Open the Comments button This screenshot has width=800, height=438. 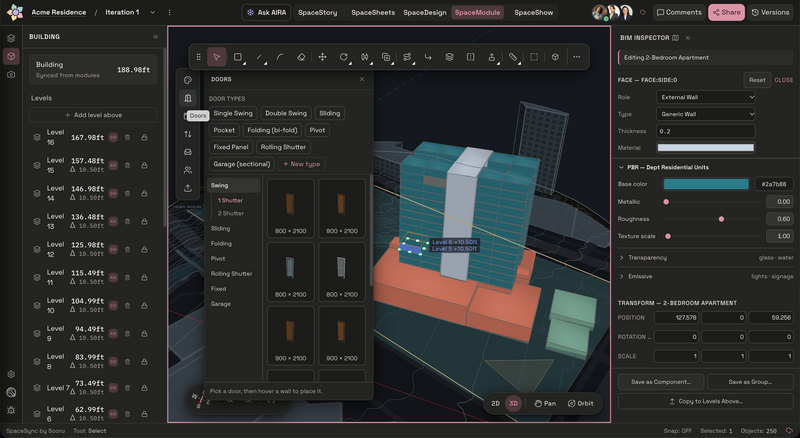click(679, 12)
